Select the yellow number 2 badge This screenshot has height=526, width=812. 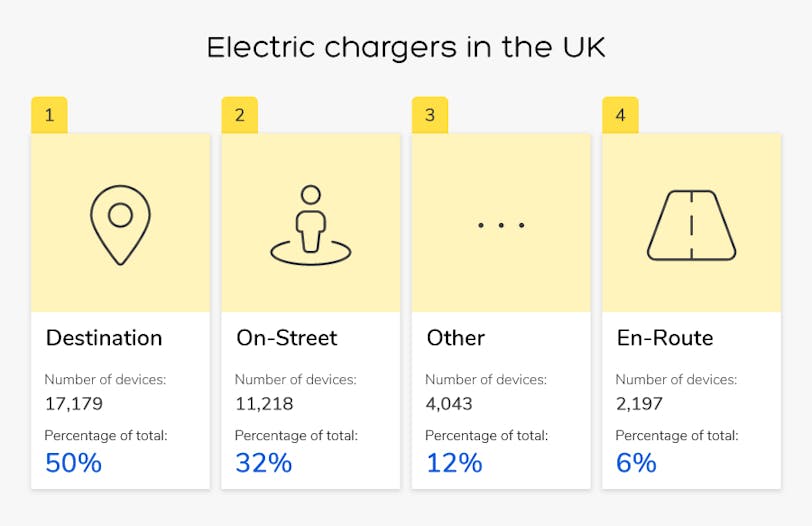click(239, 115)
